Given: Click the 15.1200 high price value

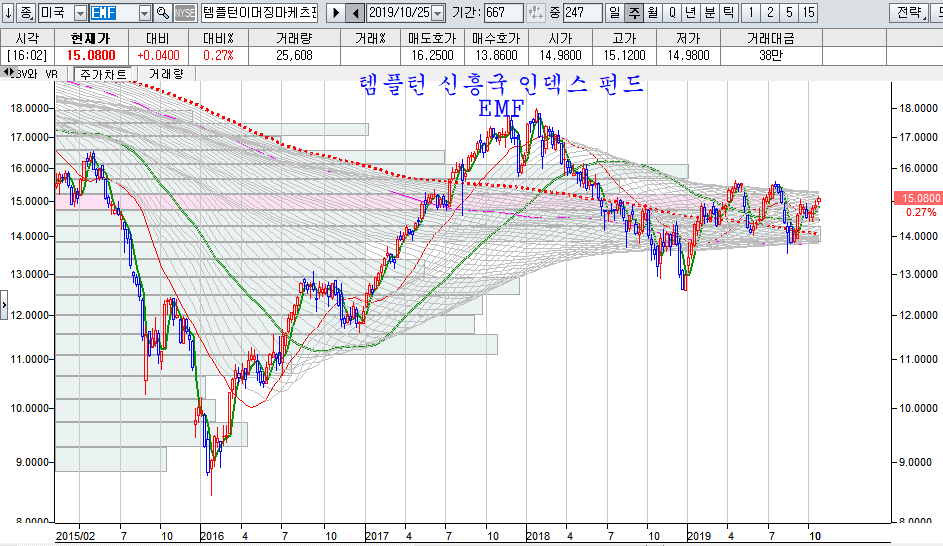Looking at the screenshot, I should [624, 55].
